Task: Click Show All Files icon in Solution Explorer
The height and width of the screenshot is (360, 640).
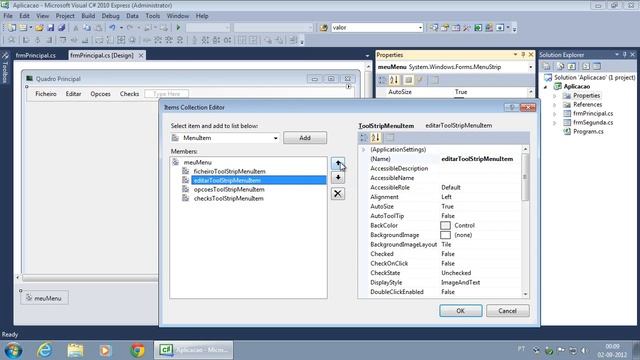Action: pyautogui.click(x=560, y=66)
